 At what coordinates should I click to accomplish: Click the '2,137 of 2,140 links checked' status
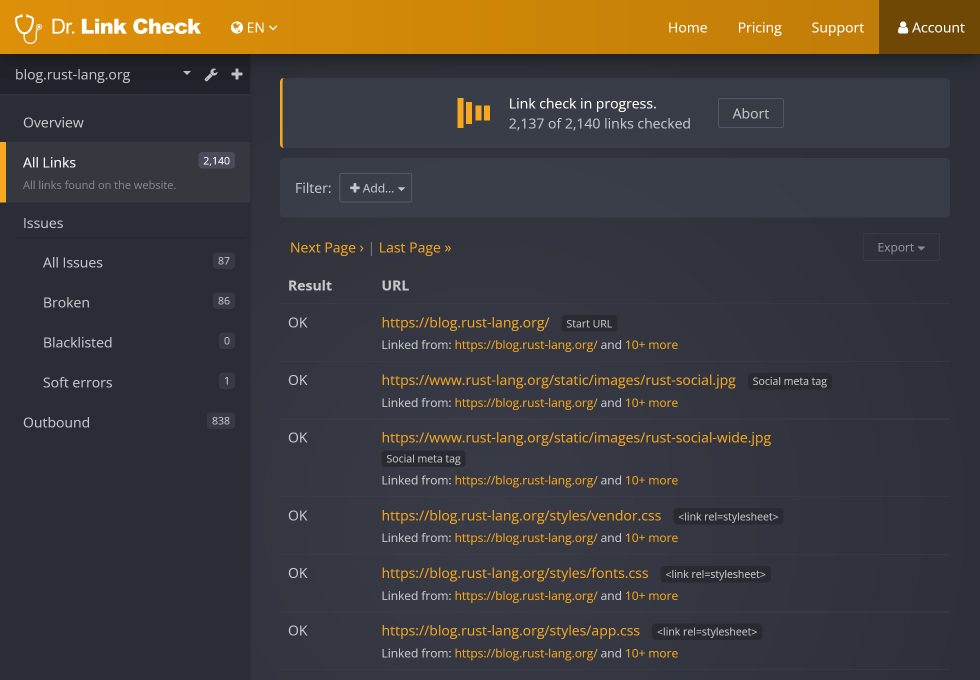599,124
